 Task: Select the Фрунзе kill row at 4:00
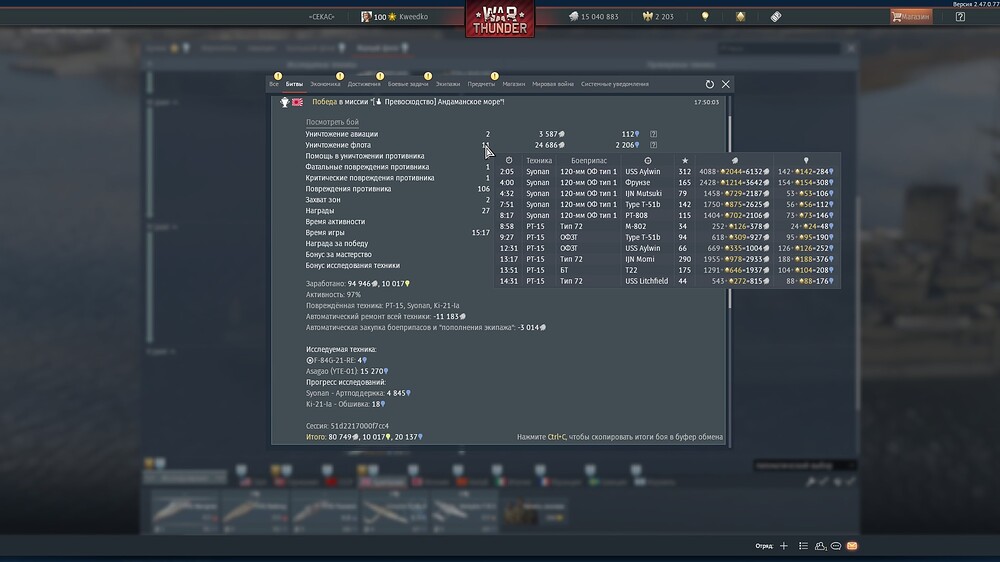pos(666,182)
